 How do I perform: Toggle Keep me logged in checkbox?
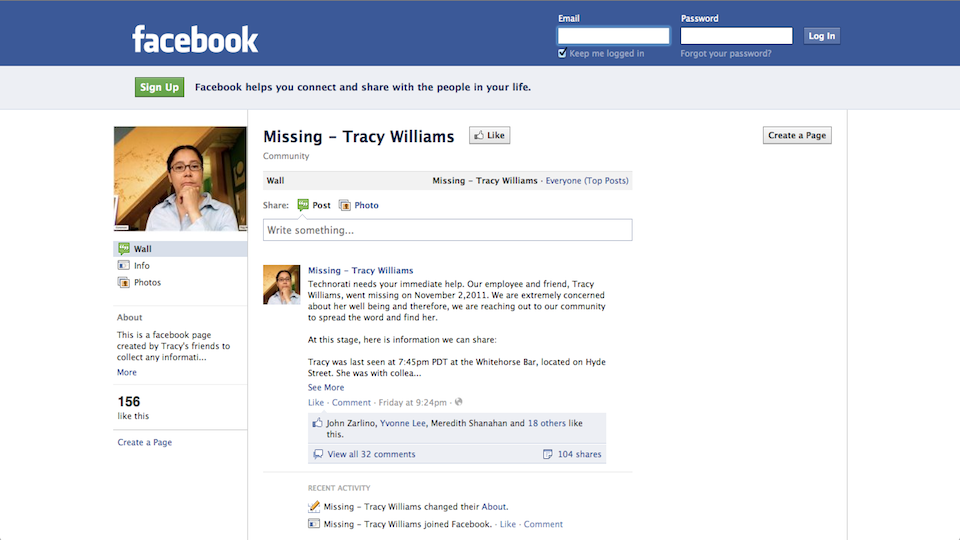[563, 54]
